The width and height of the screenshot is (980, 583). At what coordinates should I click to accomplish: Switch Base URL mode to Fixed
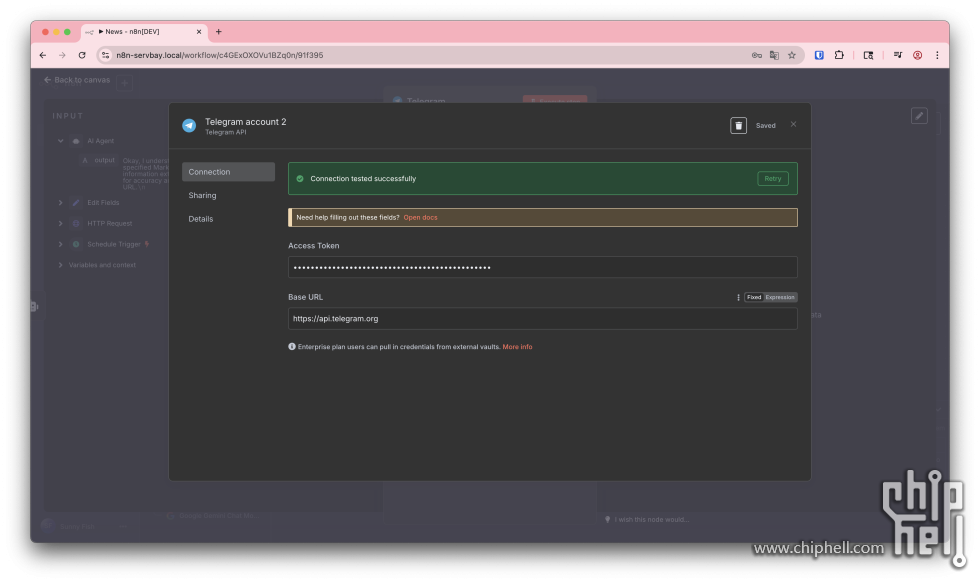click(754, 297)
